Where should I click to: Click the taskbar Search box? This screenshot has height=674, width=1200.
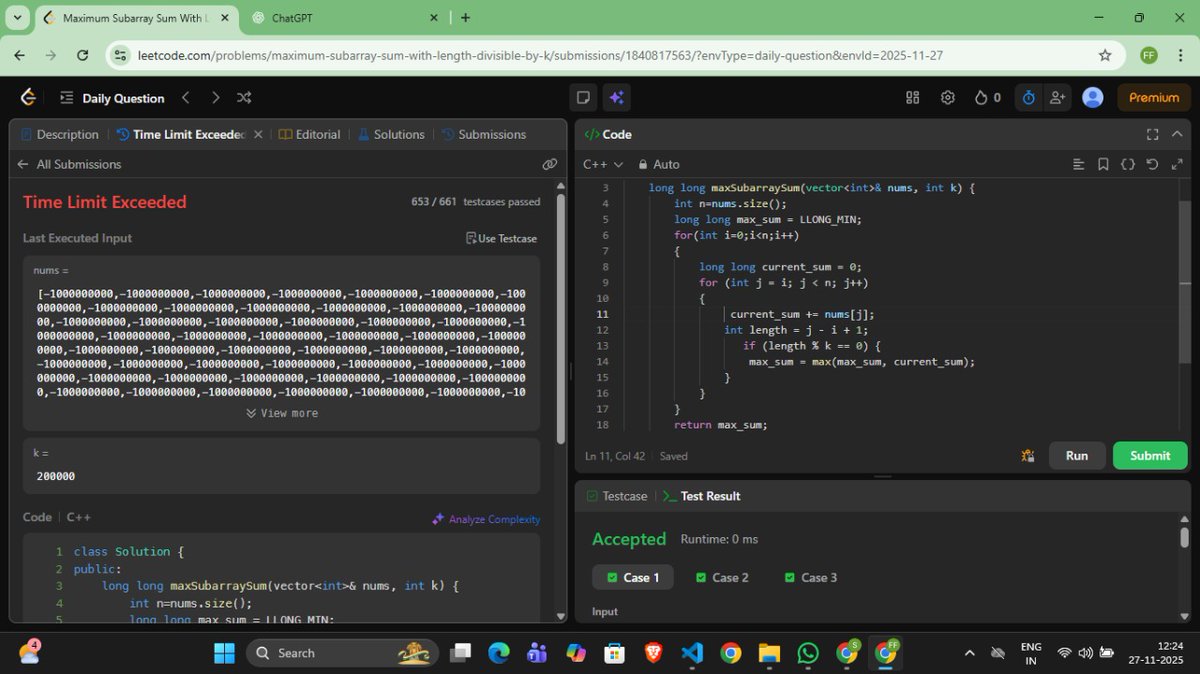pos(343,653)
